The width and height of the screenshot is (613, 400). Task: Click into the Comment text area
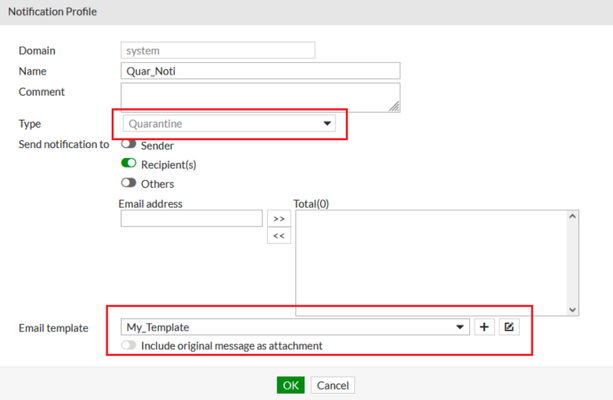click(260, 96)
